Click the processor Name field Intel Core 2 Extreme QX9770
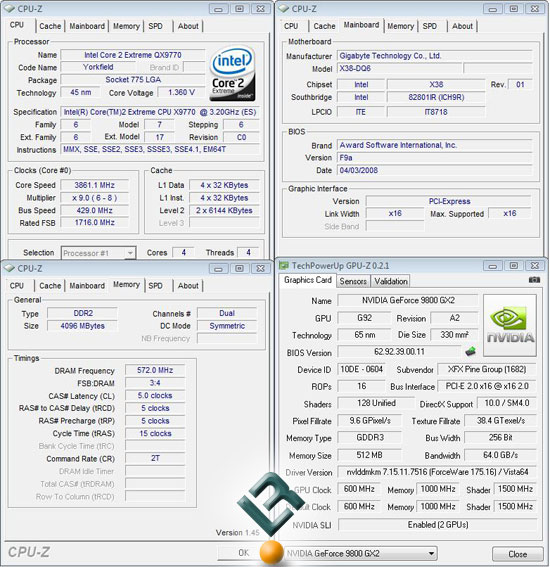This screenshot has height=567, width=550. pyautogui.click(x=133, y=55)
